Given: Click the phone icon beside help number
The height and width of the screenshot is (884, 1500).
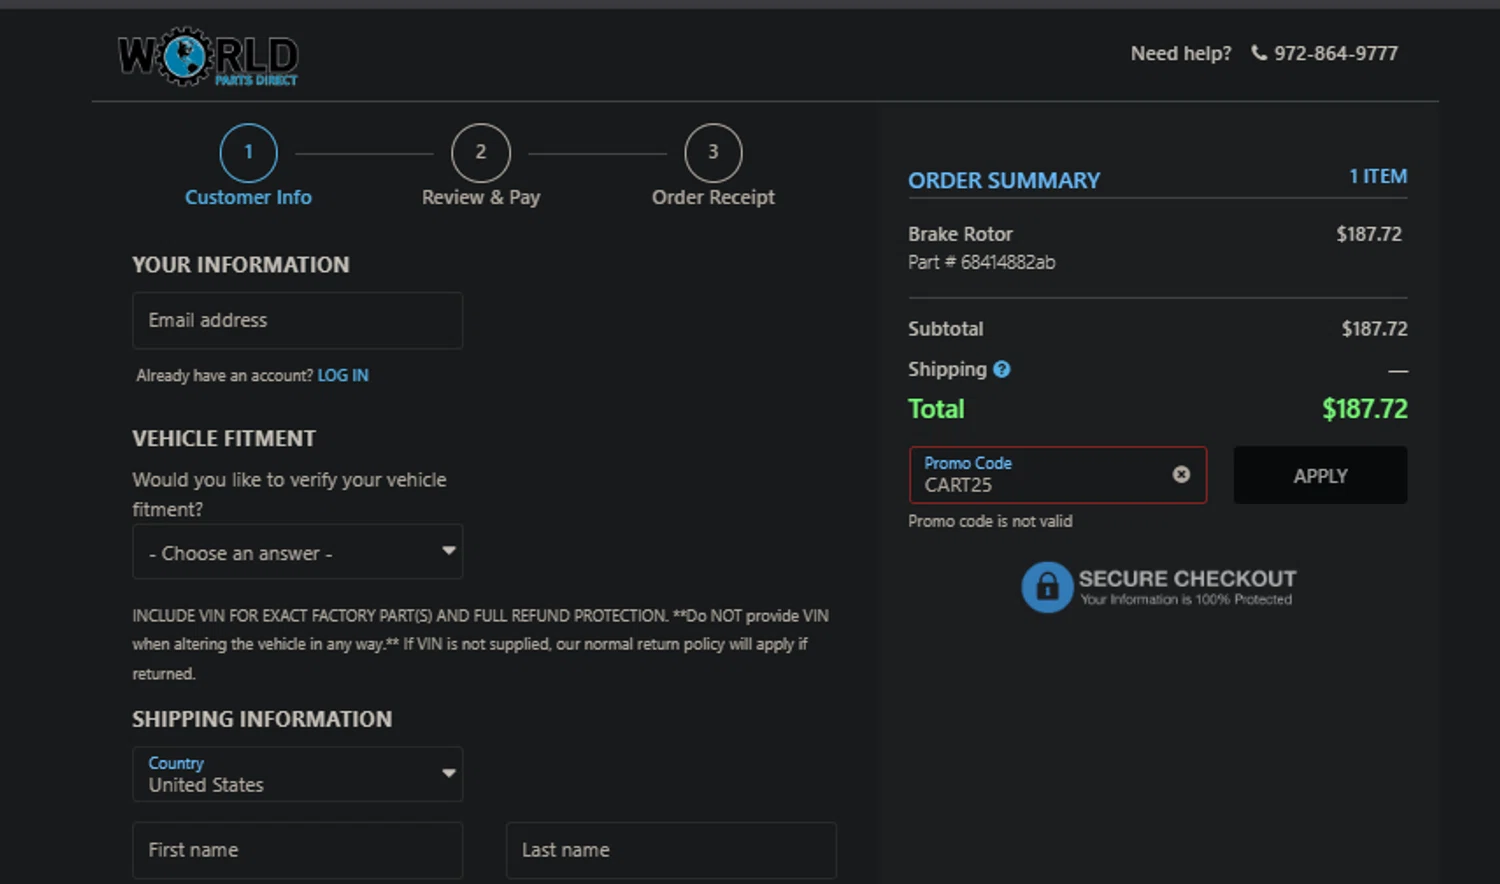Looking at the screenshot, I should click(x=1259, y=53).
